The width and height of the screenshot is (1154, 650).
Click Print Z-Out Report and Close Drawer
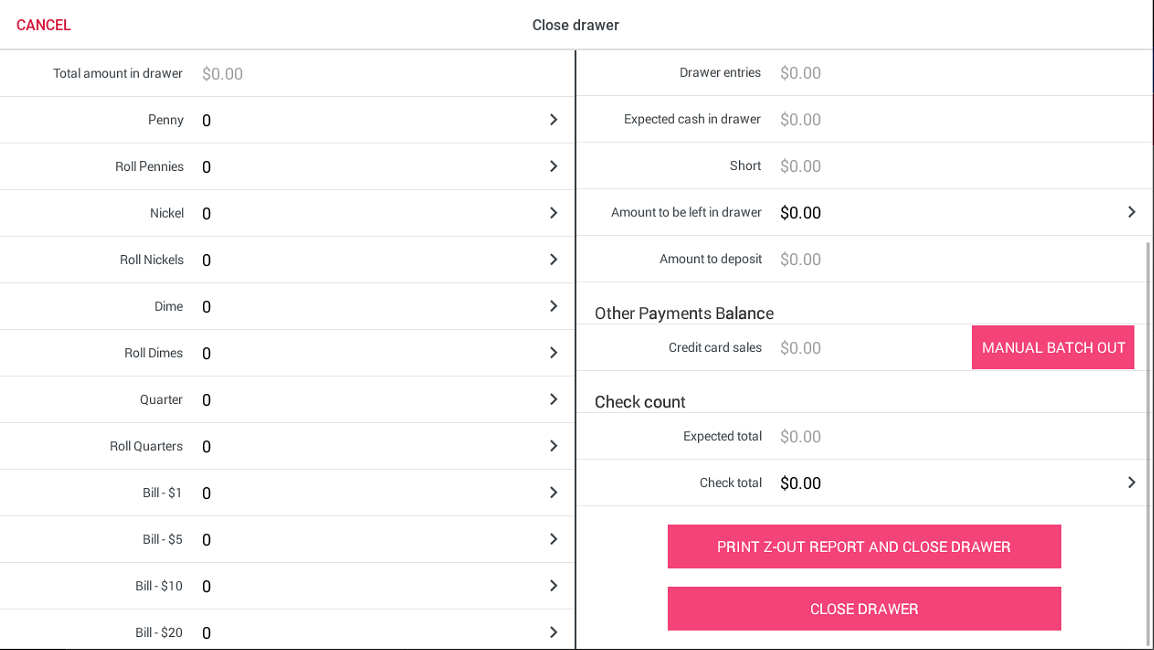point(864,547)
